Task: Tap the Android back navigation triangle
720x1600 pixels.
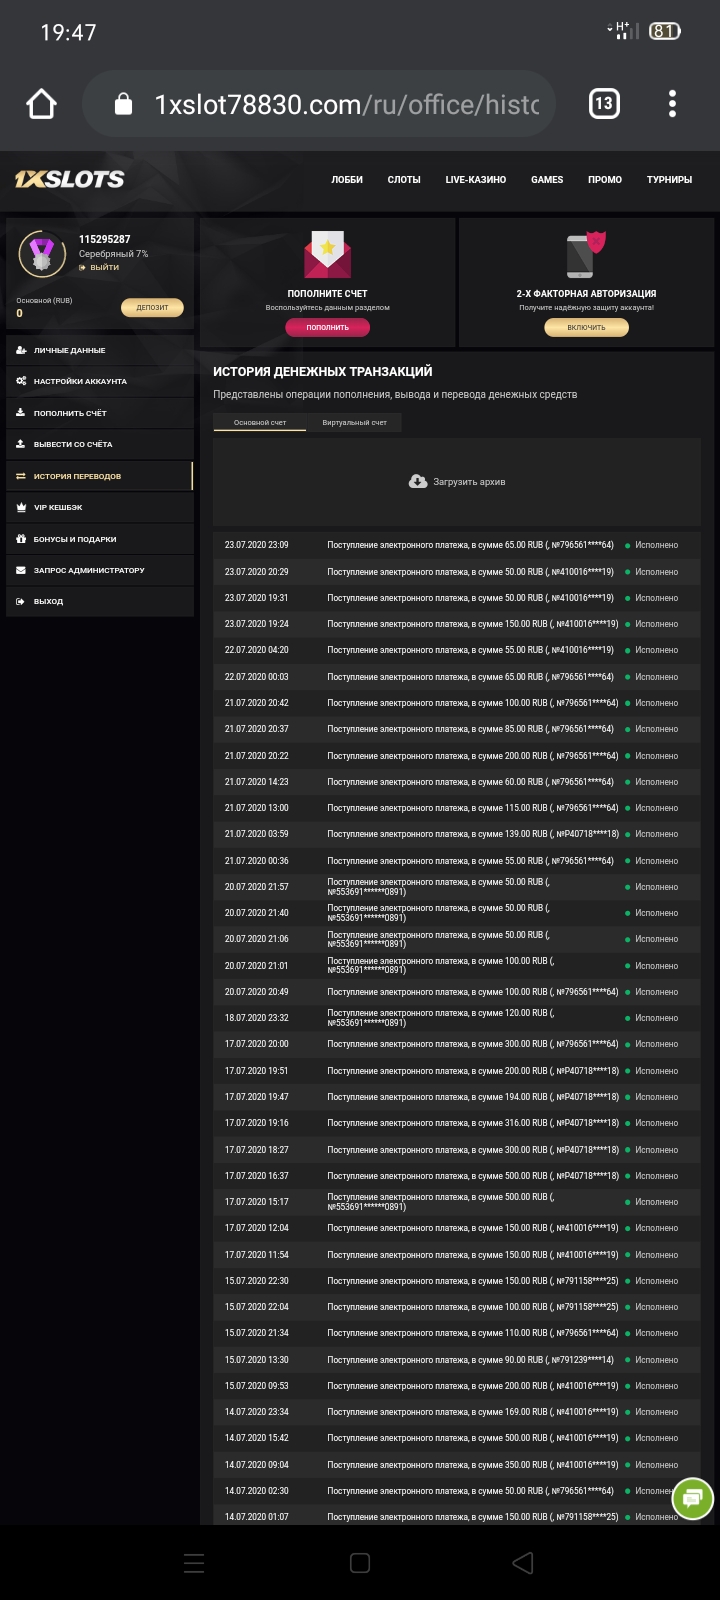Action: coord(522,1563)
